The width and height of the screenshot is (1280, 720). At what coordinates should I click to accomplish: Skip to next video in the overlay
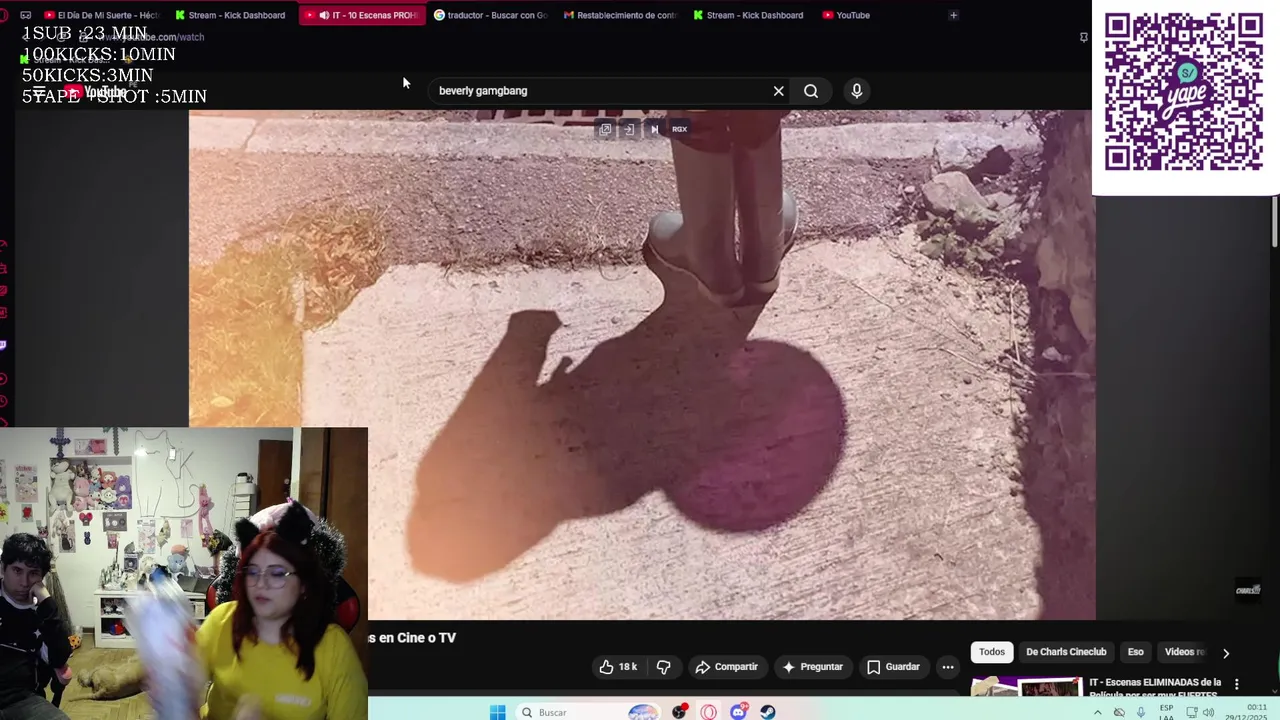pos(654,129)
